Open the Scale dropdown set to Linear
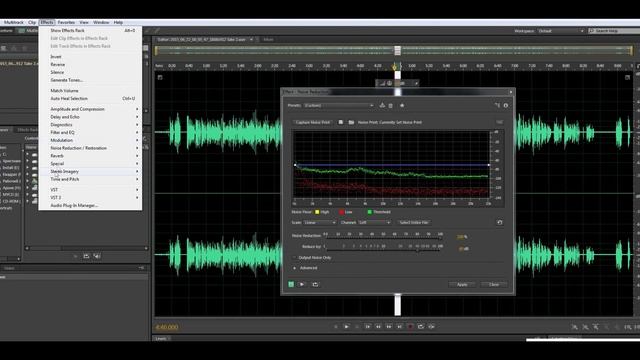 tap(320, 222)
